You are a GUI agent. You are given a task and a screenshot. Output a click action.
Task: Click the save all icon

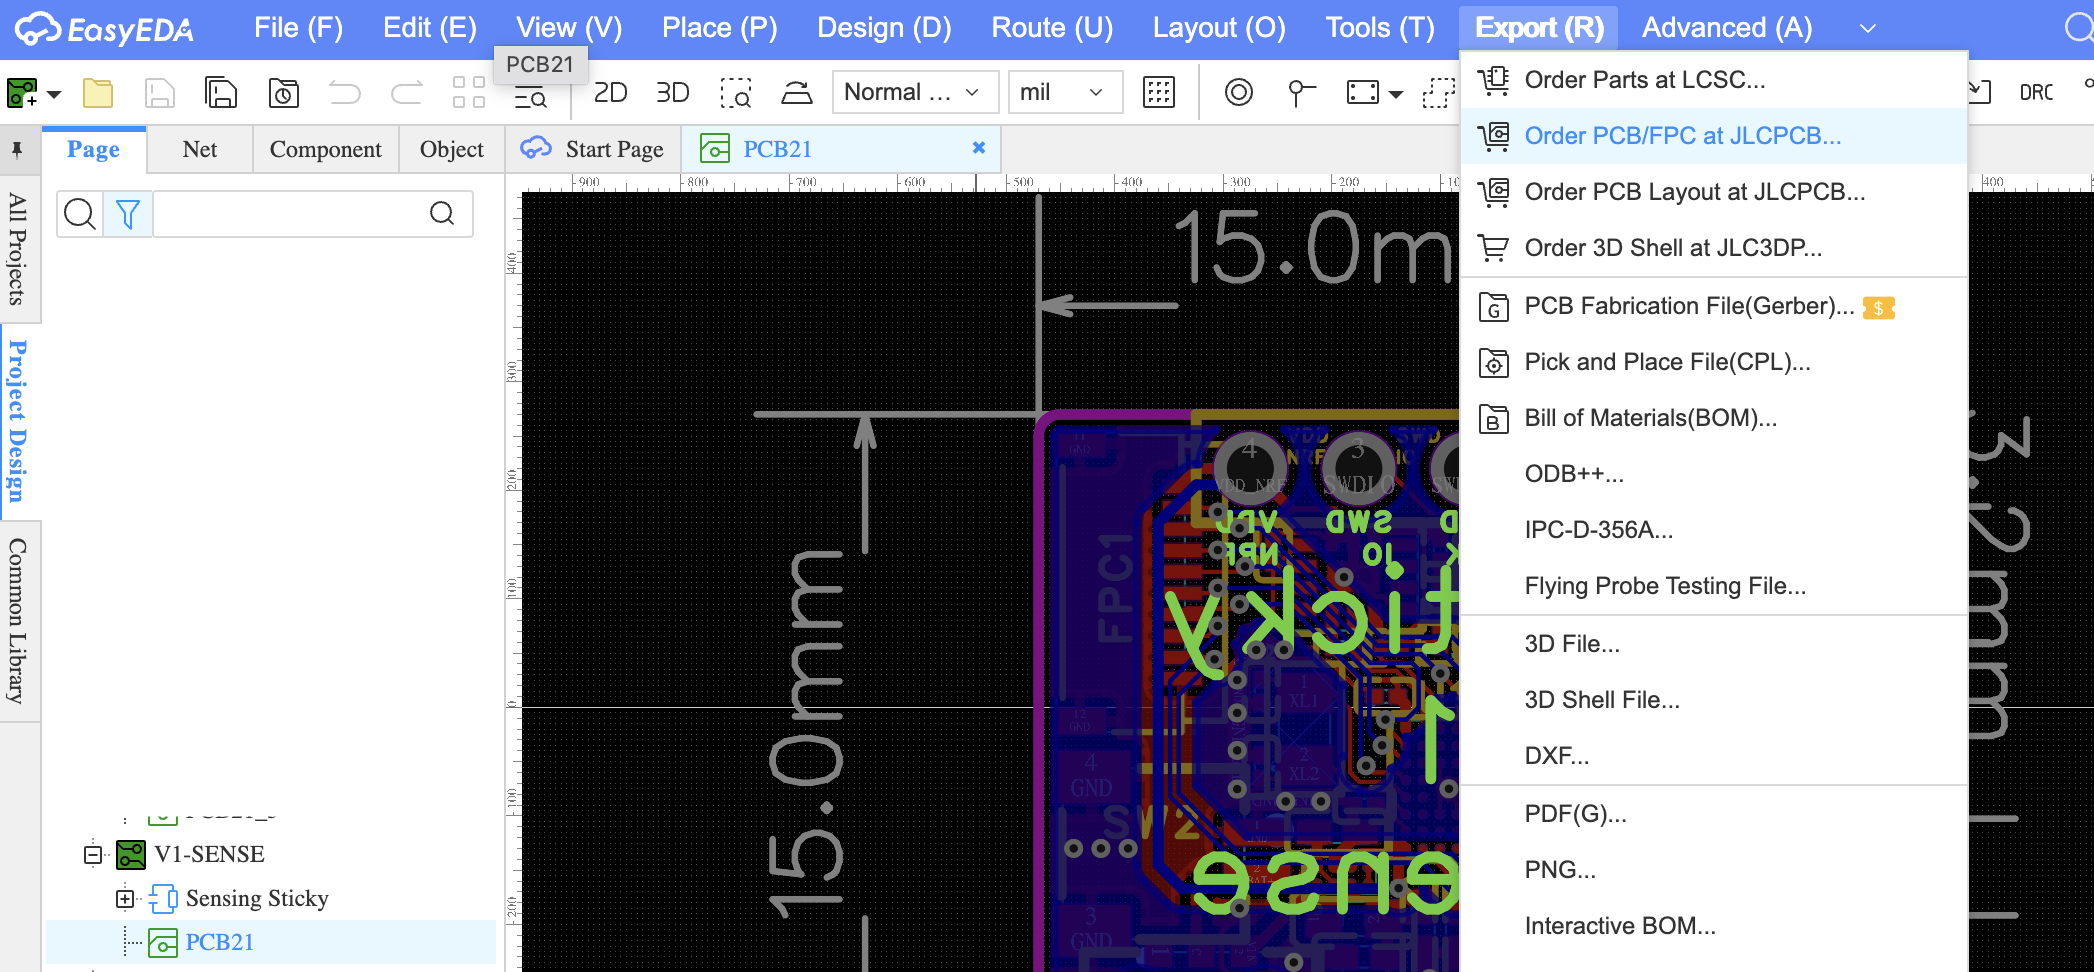tap(221, 93)
